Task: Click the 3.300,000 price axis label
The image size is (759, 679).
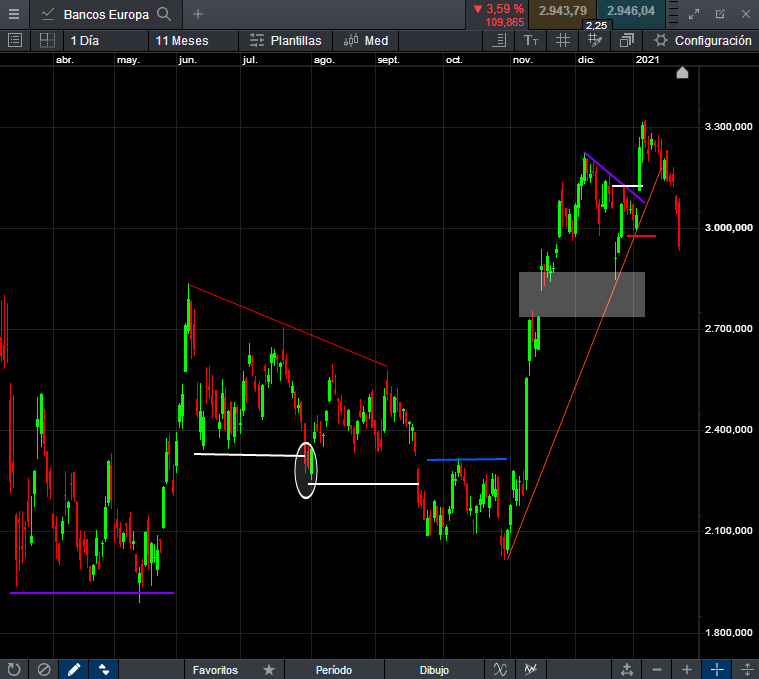Action: click(x=729, y=127)
